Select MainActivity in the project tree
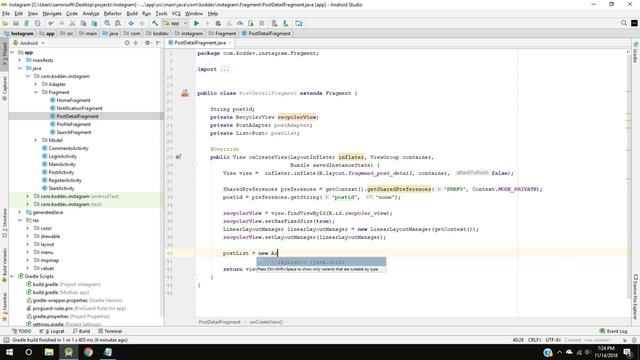The image size is (640, 360). pos(62,164)
